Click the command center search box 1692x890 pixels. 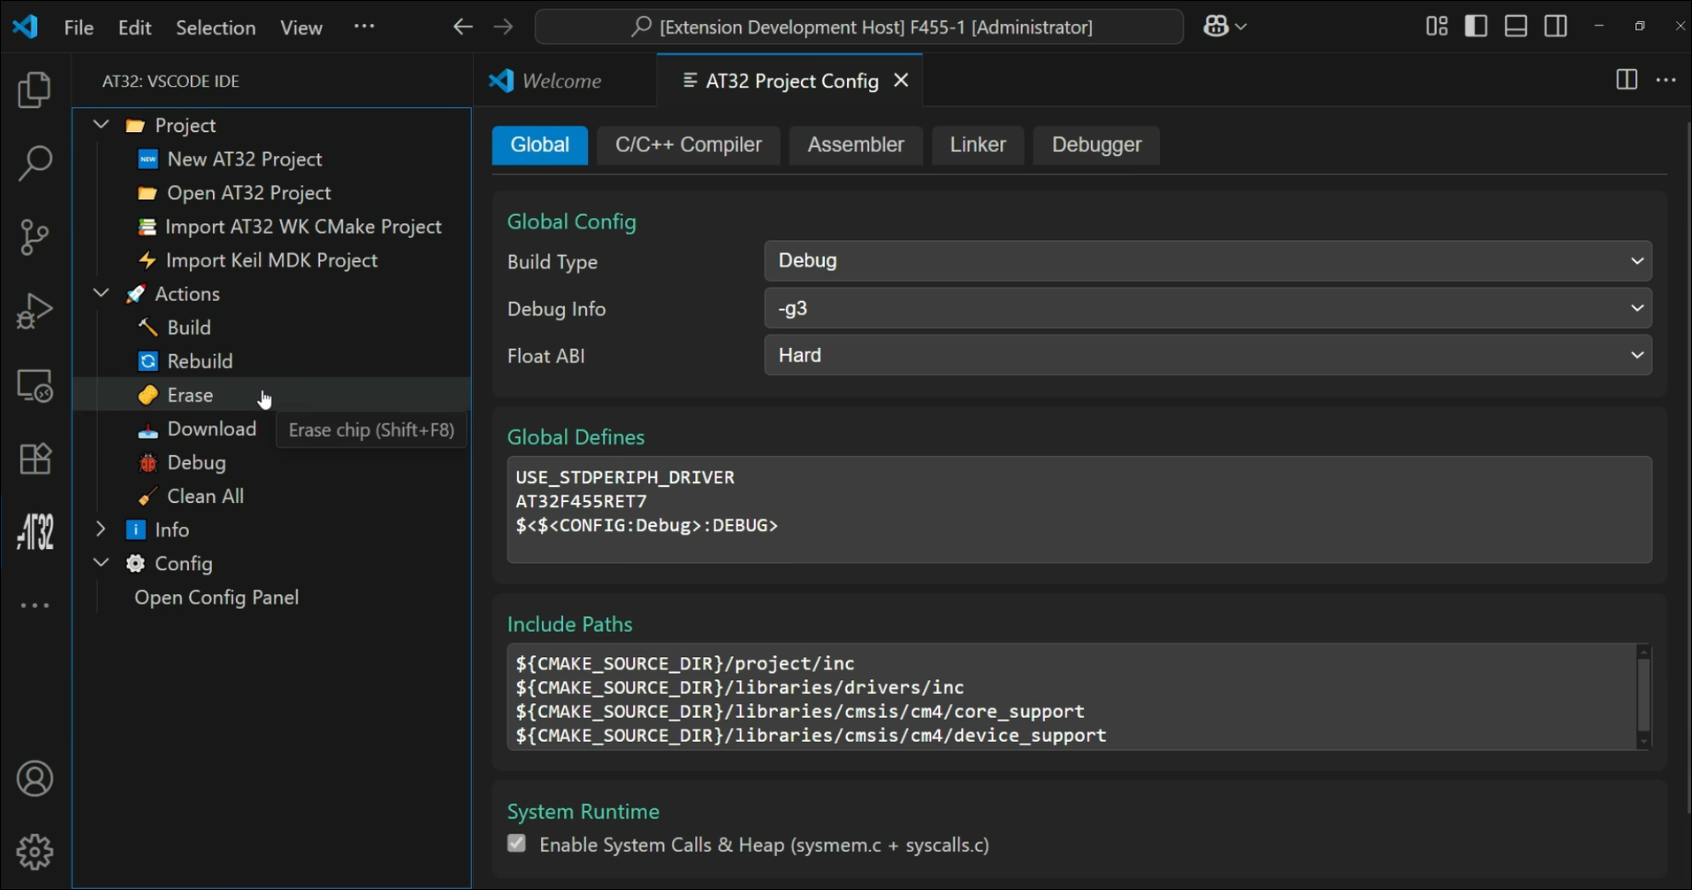(859, 27)
